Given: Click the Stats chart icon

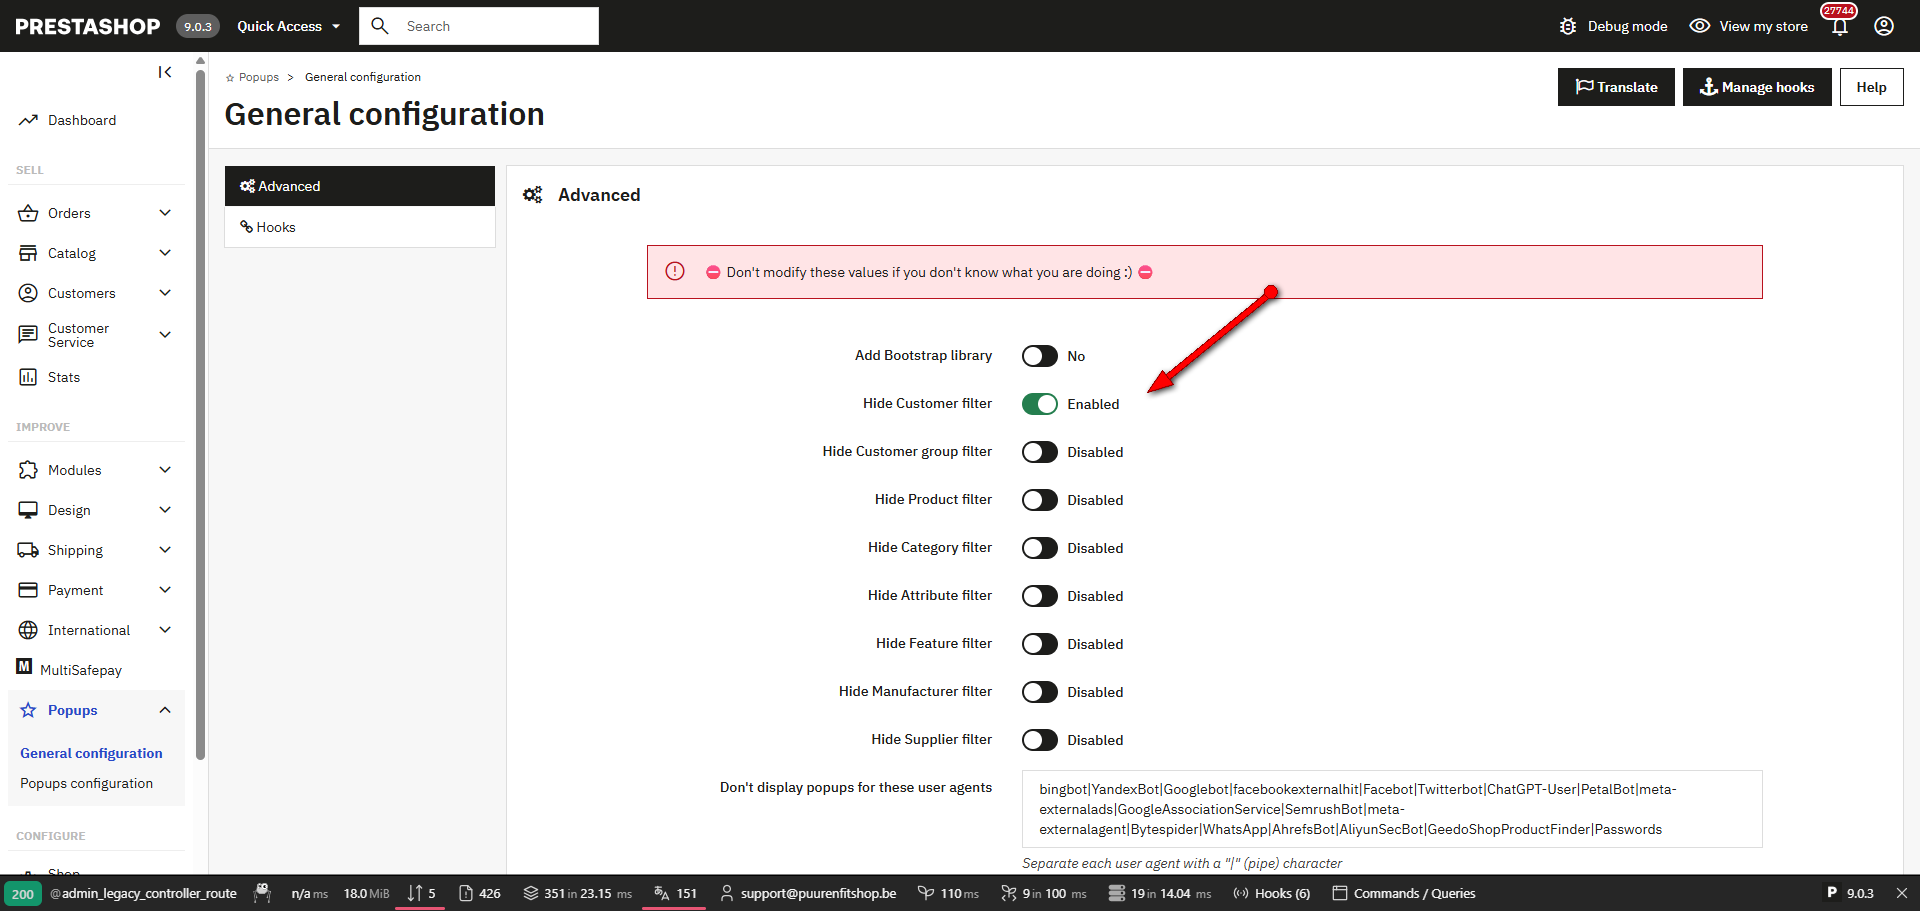Looking at the screenshot, I should click(28, 377).
